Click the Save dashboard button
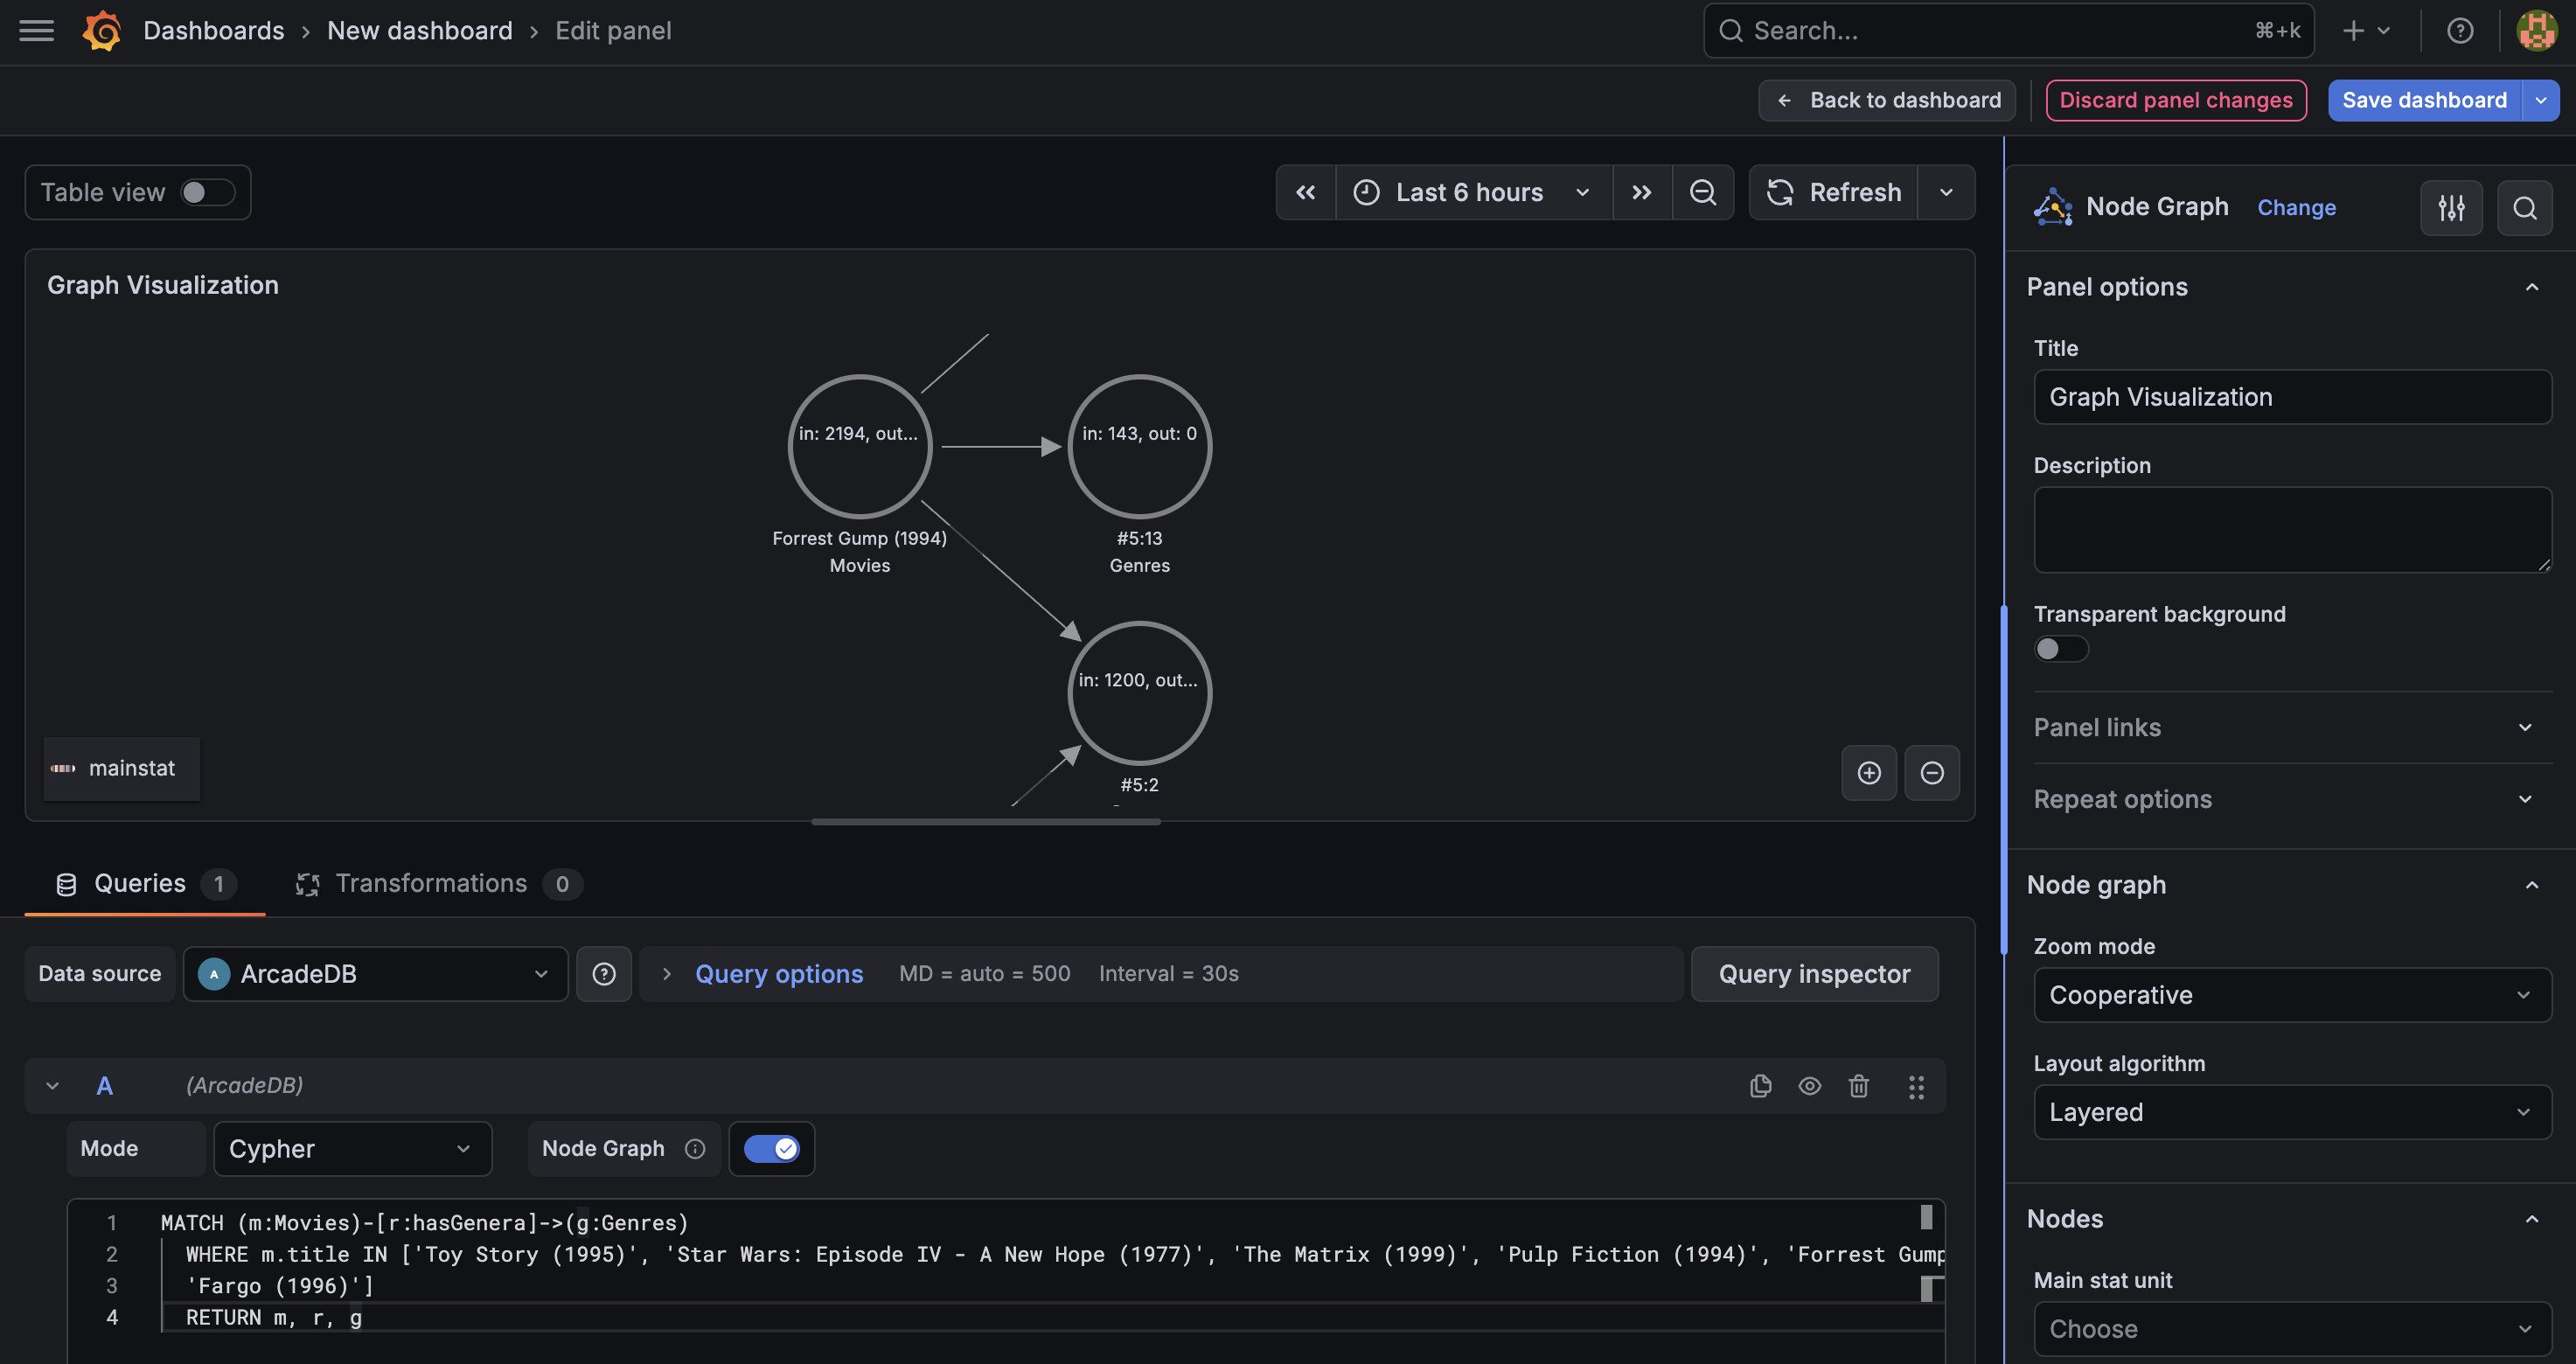Viewport: 2576px width, 1364px height. click(2424, 100)
